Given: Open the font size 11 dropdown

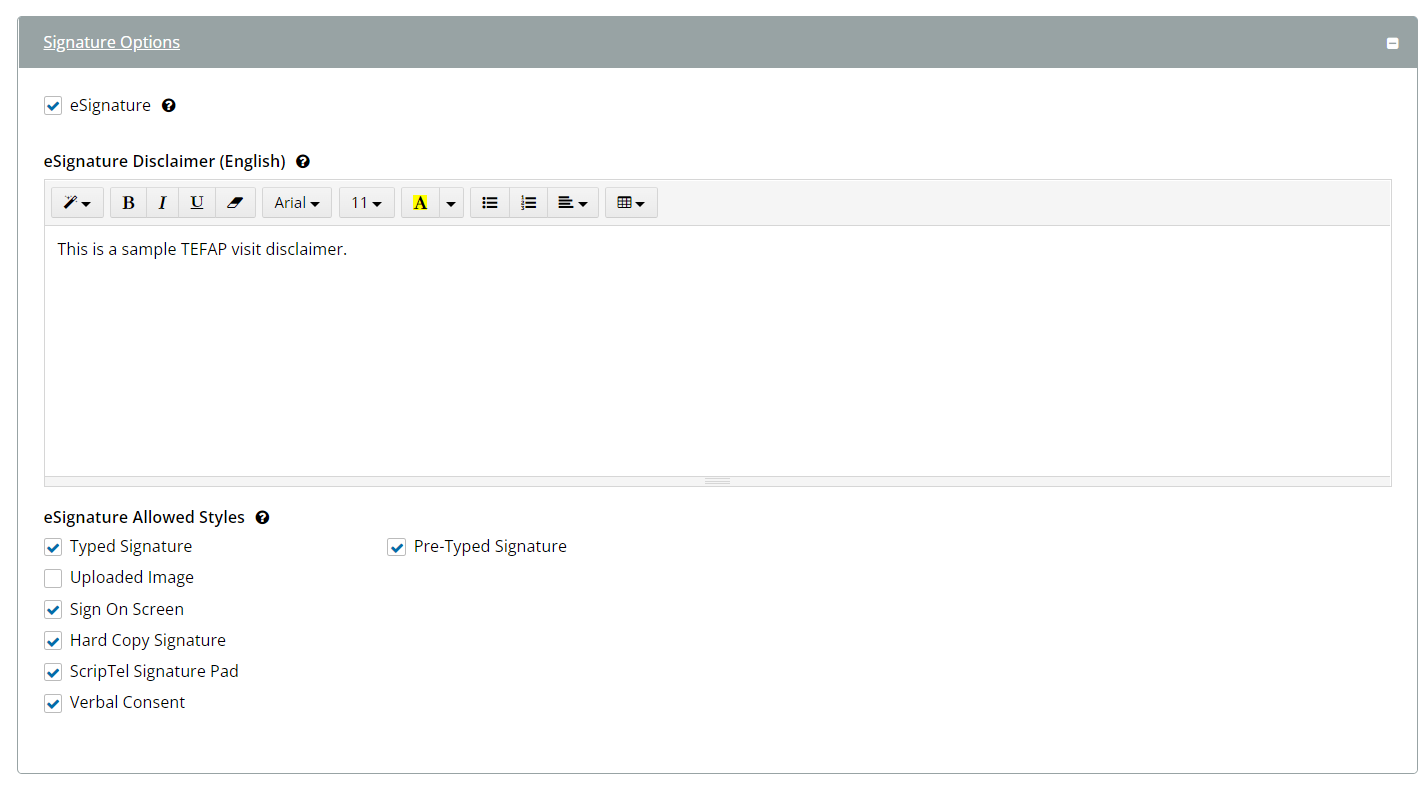Looking at the screenshot, I should tap(366, 202).
